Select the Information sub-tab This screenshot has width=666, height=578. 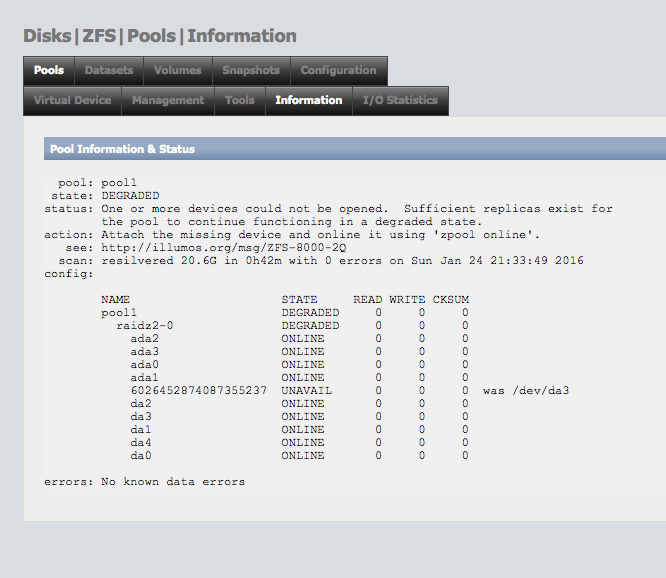click(309, 101)
